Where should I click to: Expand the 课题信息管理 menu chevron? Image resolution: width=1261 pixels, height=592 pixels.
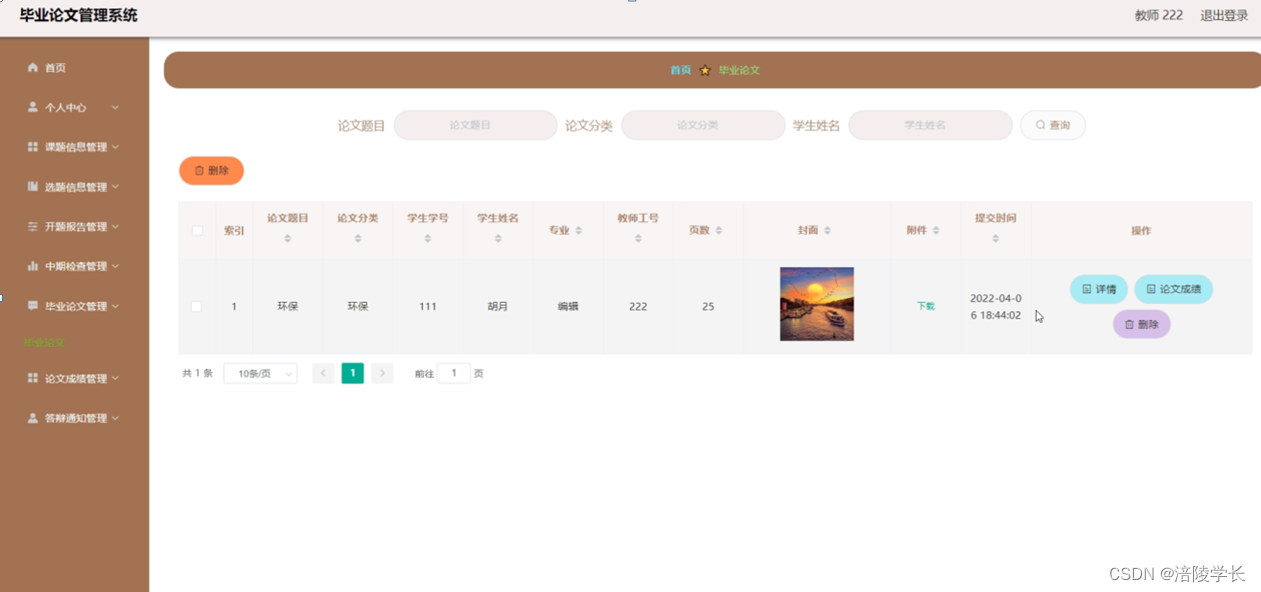pos(115,147)
